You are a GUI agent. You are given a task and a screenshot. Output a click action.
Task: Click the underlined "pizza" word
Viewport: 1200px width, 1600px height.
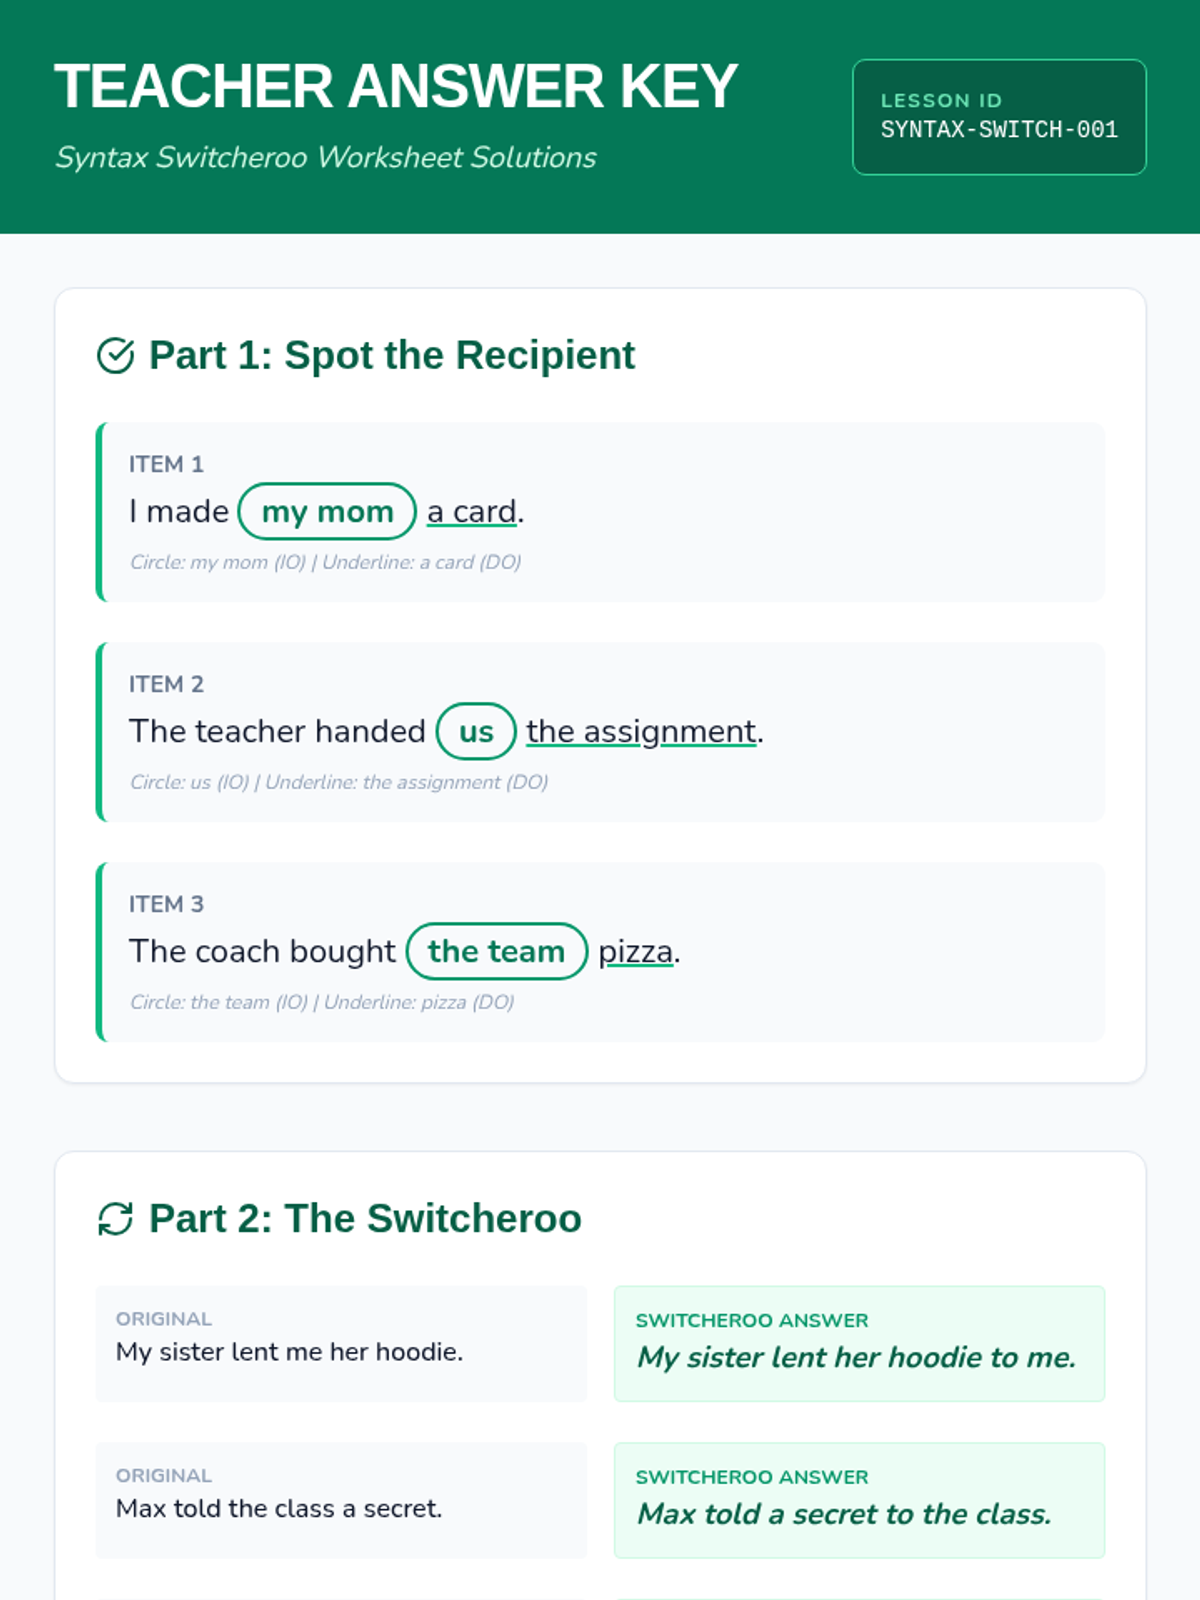[x=635, y=952]
